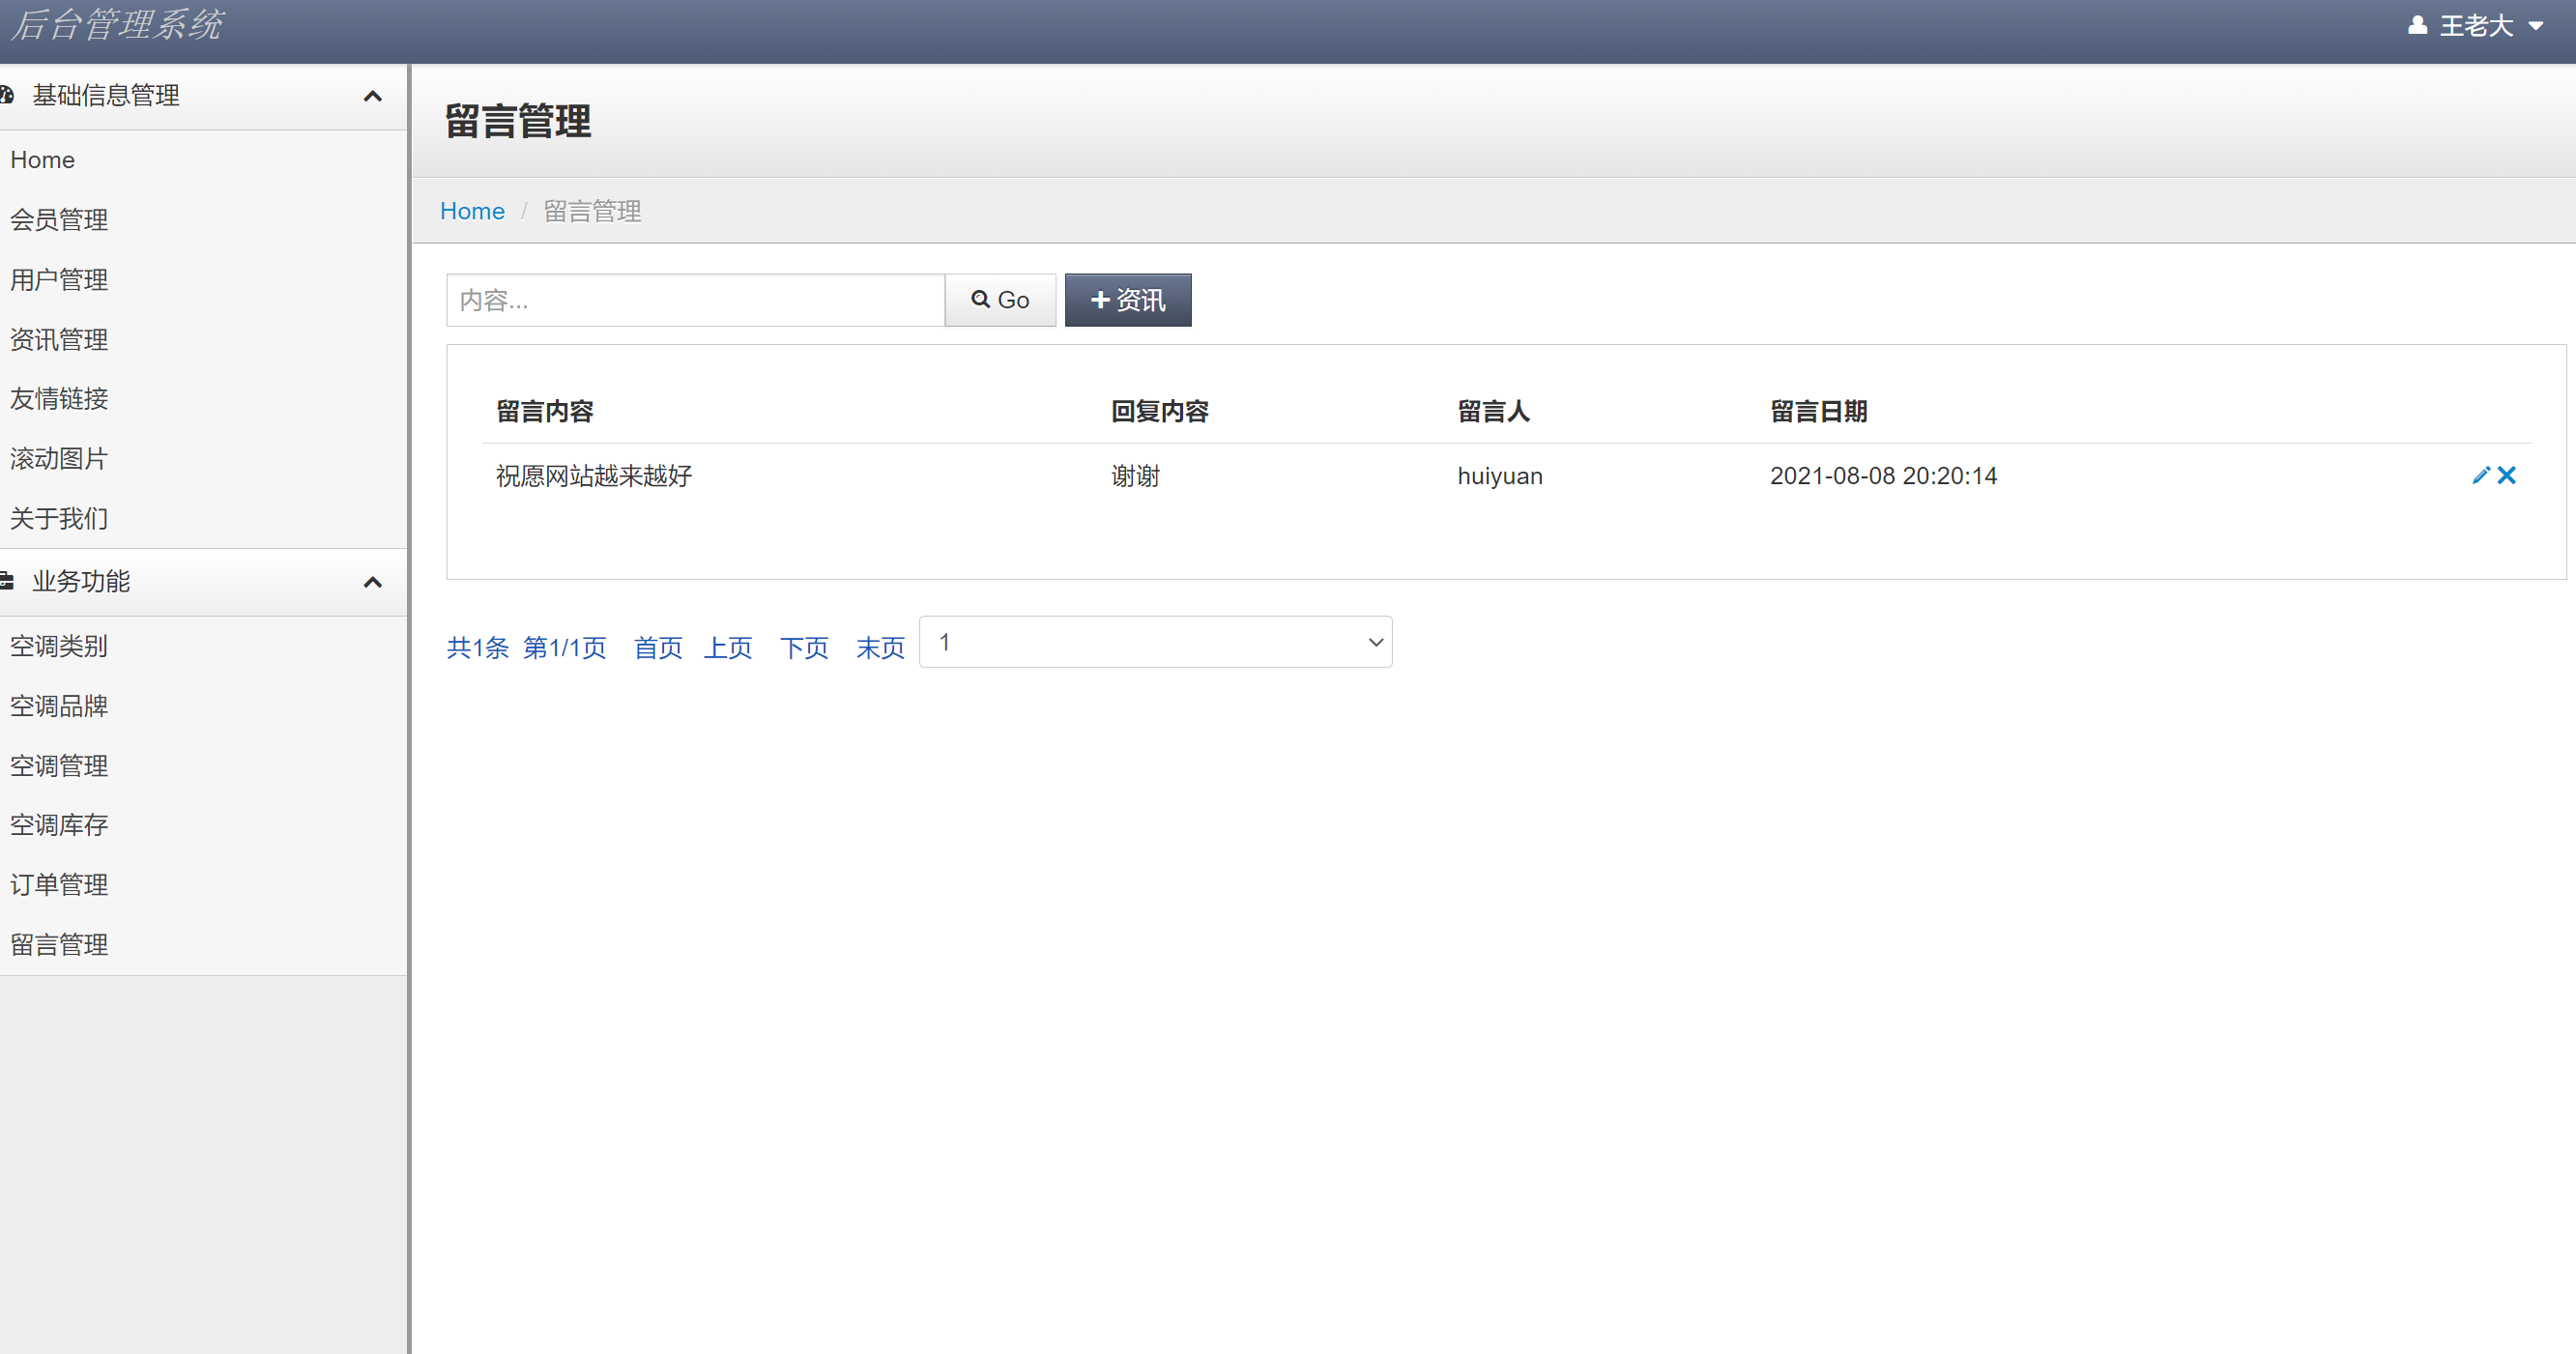This screenshot has width=2576, height=1354.
Task: Click the plus icon on the 资讯 button
Action: click(x=1100, y=299)
